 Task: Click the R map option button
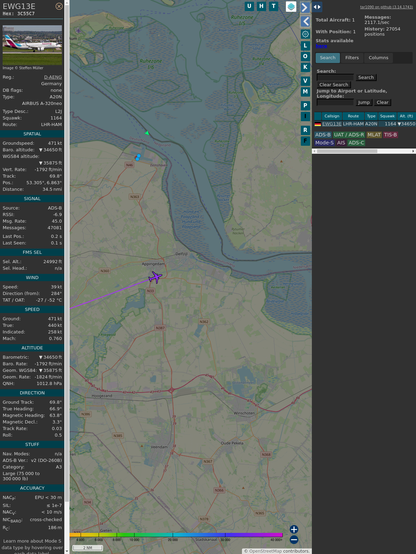tap(305, 130)
